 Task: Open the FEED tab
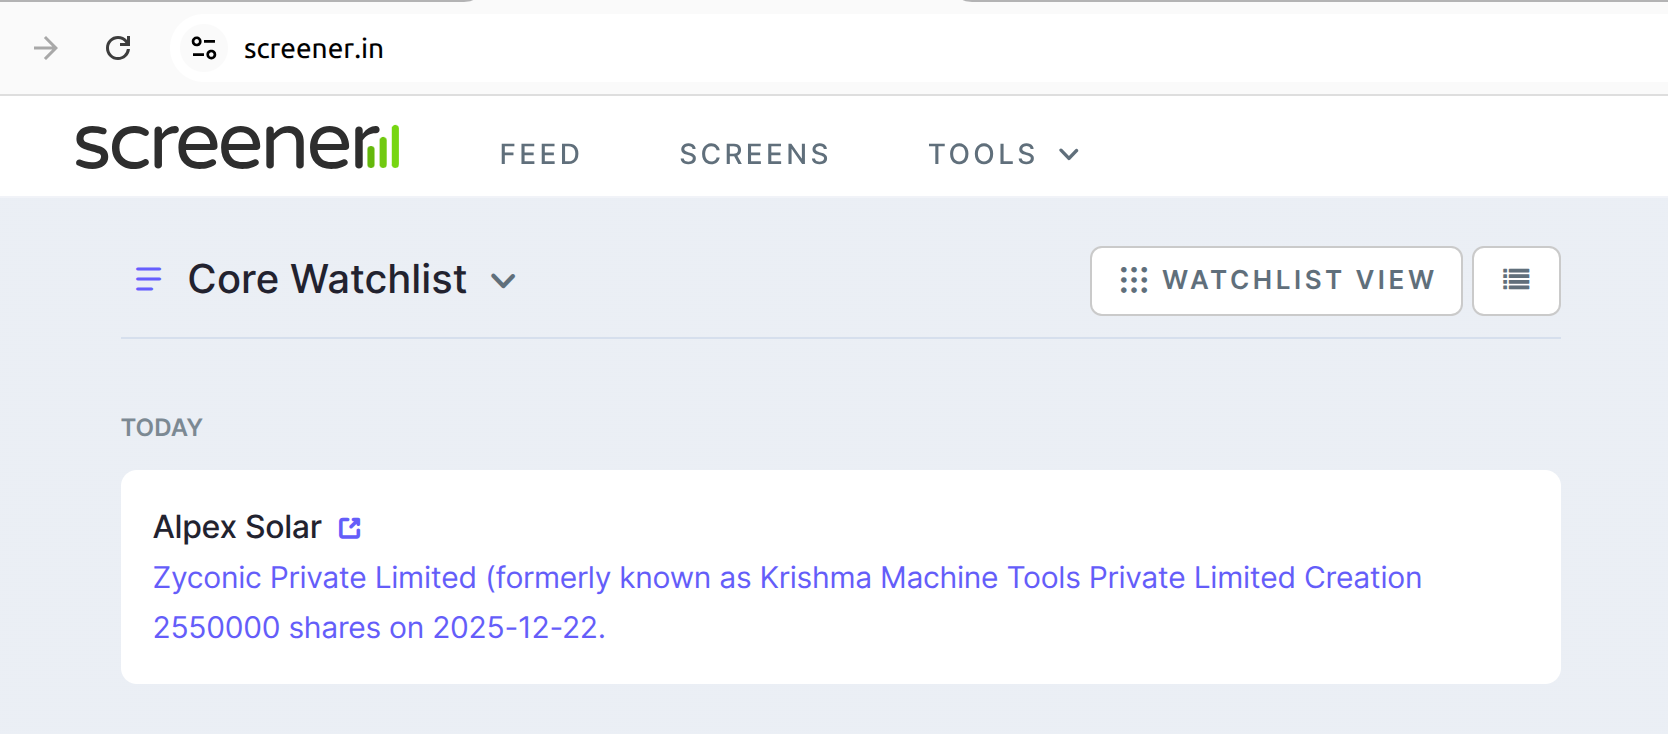540,154
